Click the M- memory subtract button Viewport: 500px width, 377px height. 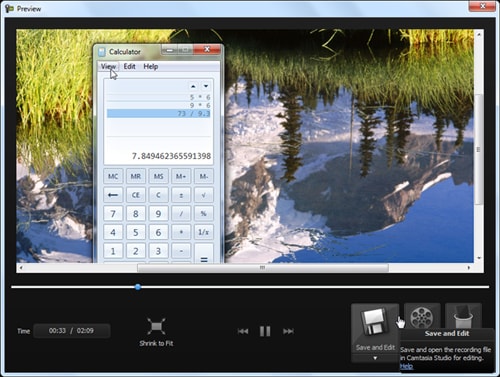204,176
